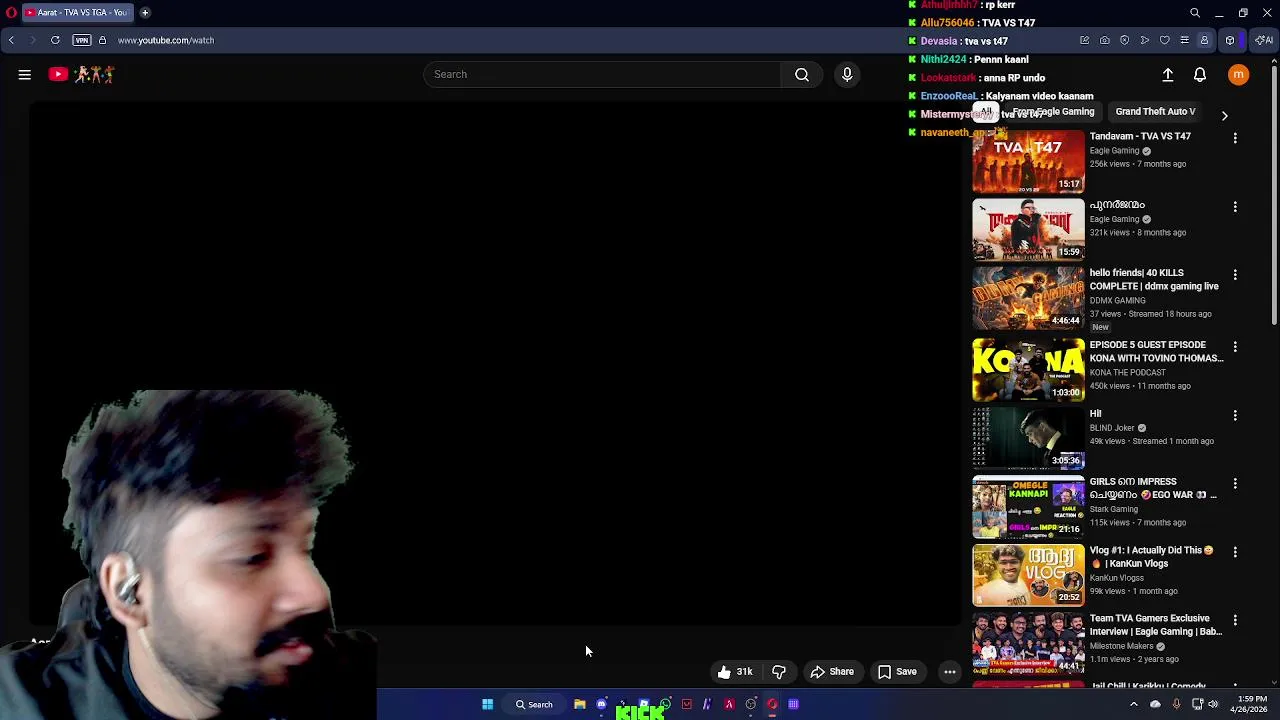Open the Opera main menu icon

coord(11,13)
